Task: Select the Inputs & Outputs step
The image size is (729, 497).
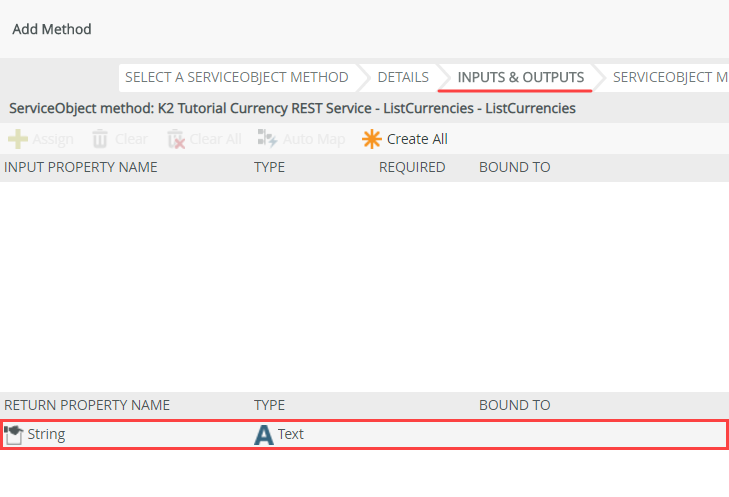Action: (520, 77)
